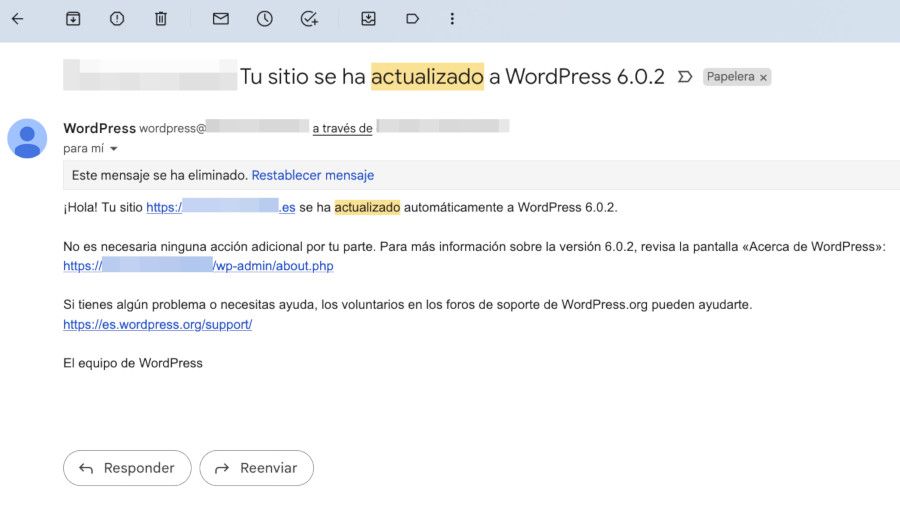Click the sender avatar picture
The image size is (900, 512).
27,138
